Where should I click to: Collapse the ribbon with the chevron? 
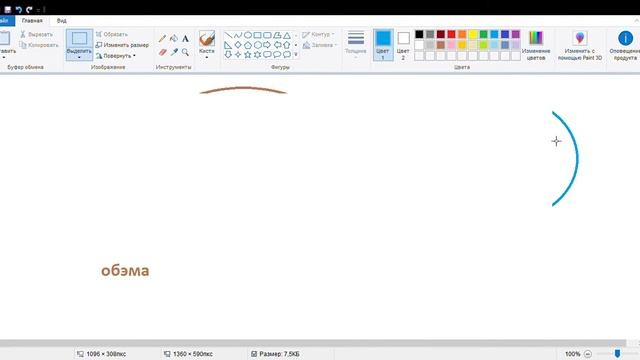coord(636,20)
